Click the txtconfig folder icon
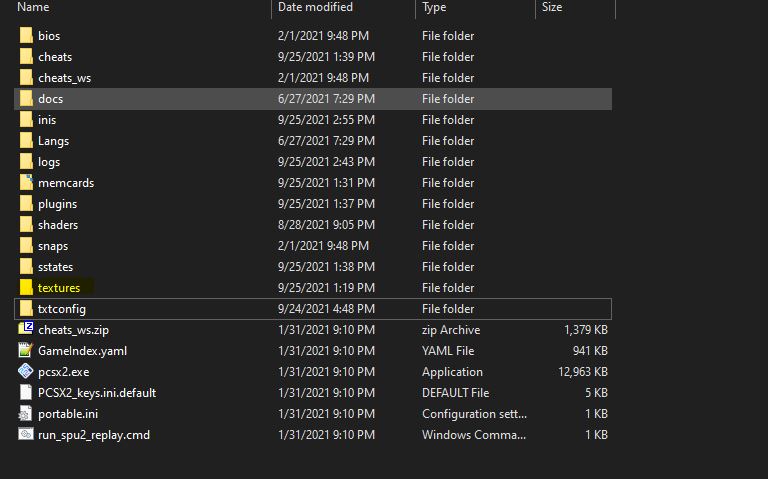Viewport: 768px width, 479px height. click(x=26, y=309)
